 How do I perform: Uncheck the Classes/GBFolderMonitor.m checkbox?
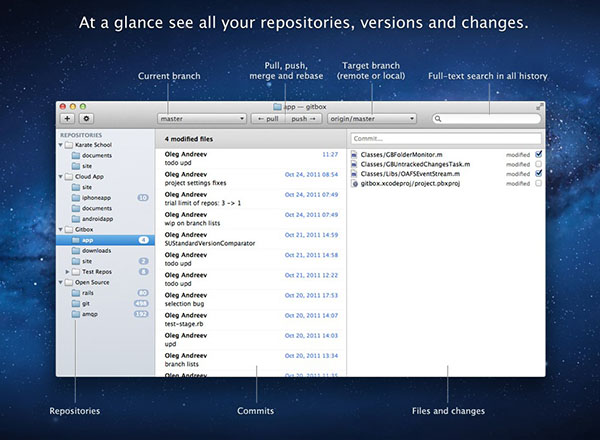click(x=538, y=154)
